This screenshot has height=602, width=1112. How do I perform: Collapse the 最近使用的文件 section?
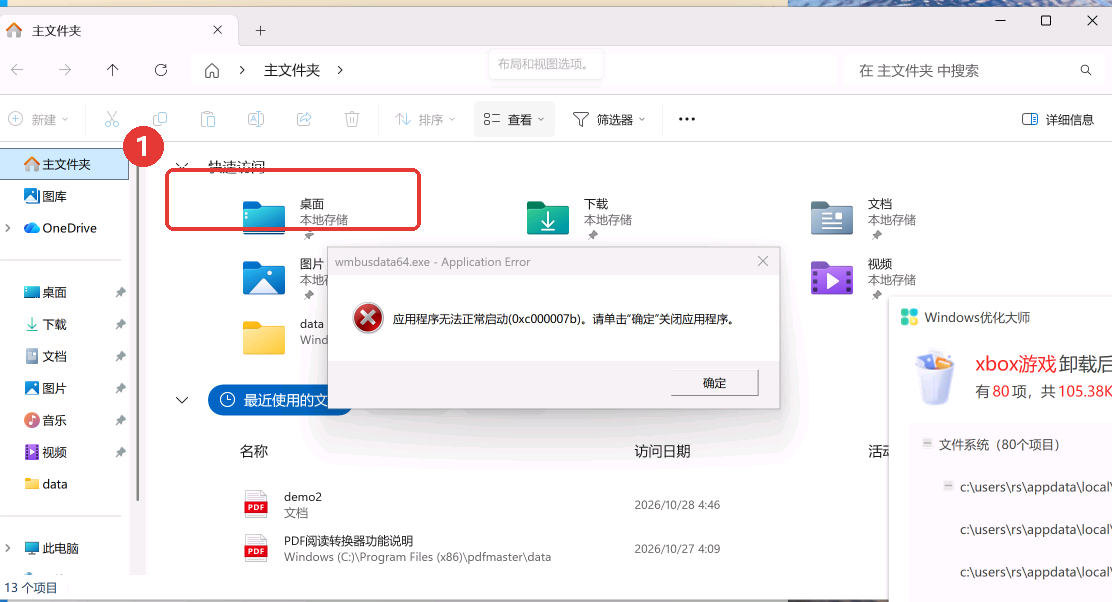coord(182,400)
